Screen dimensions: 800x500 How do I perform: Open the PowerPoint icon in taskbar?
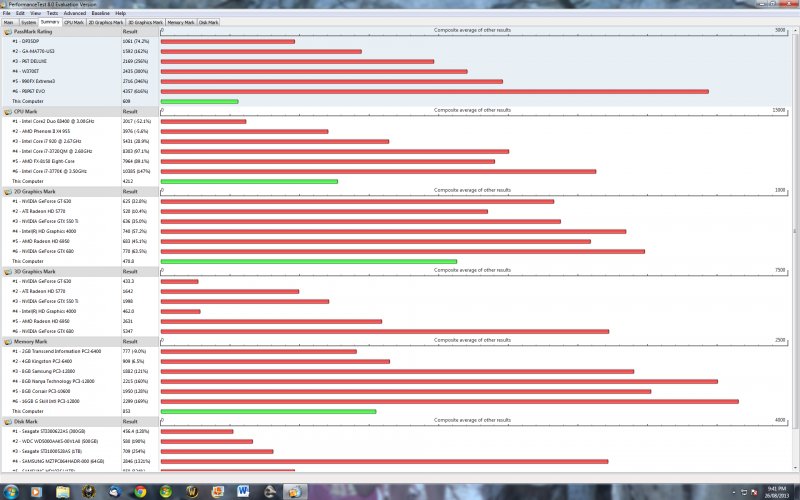pyautogui.click(x=217, y=492)
